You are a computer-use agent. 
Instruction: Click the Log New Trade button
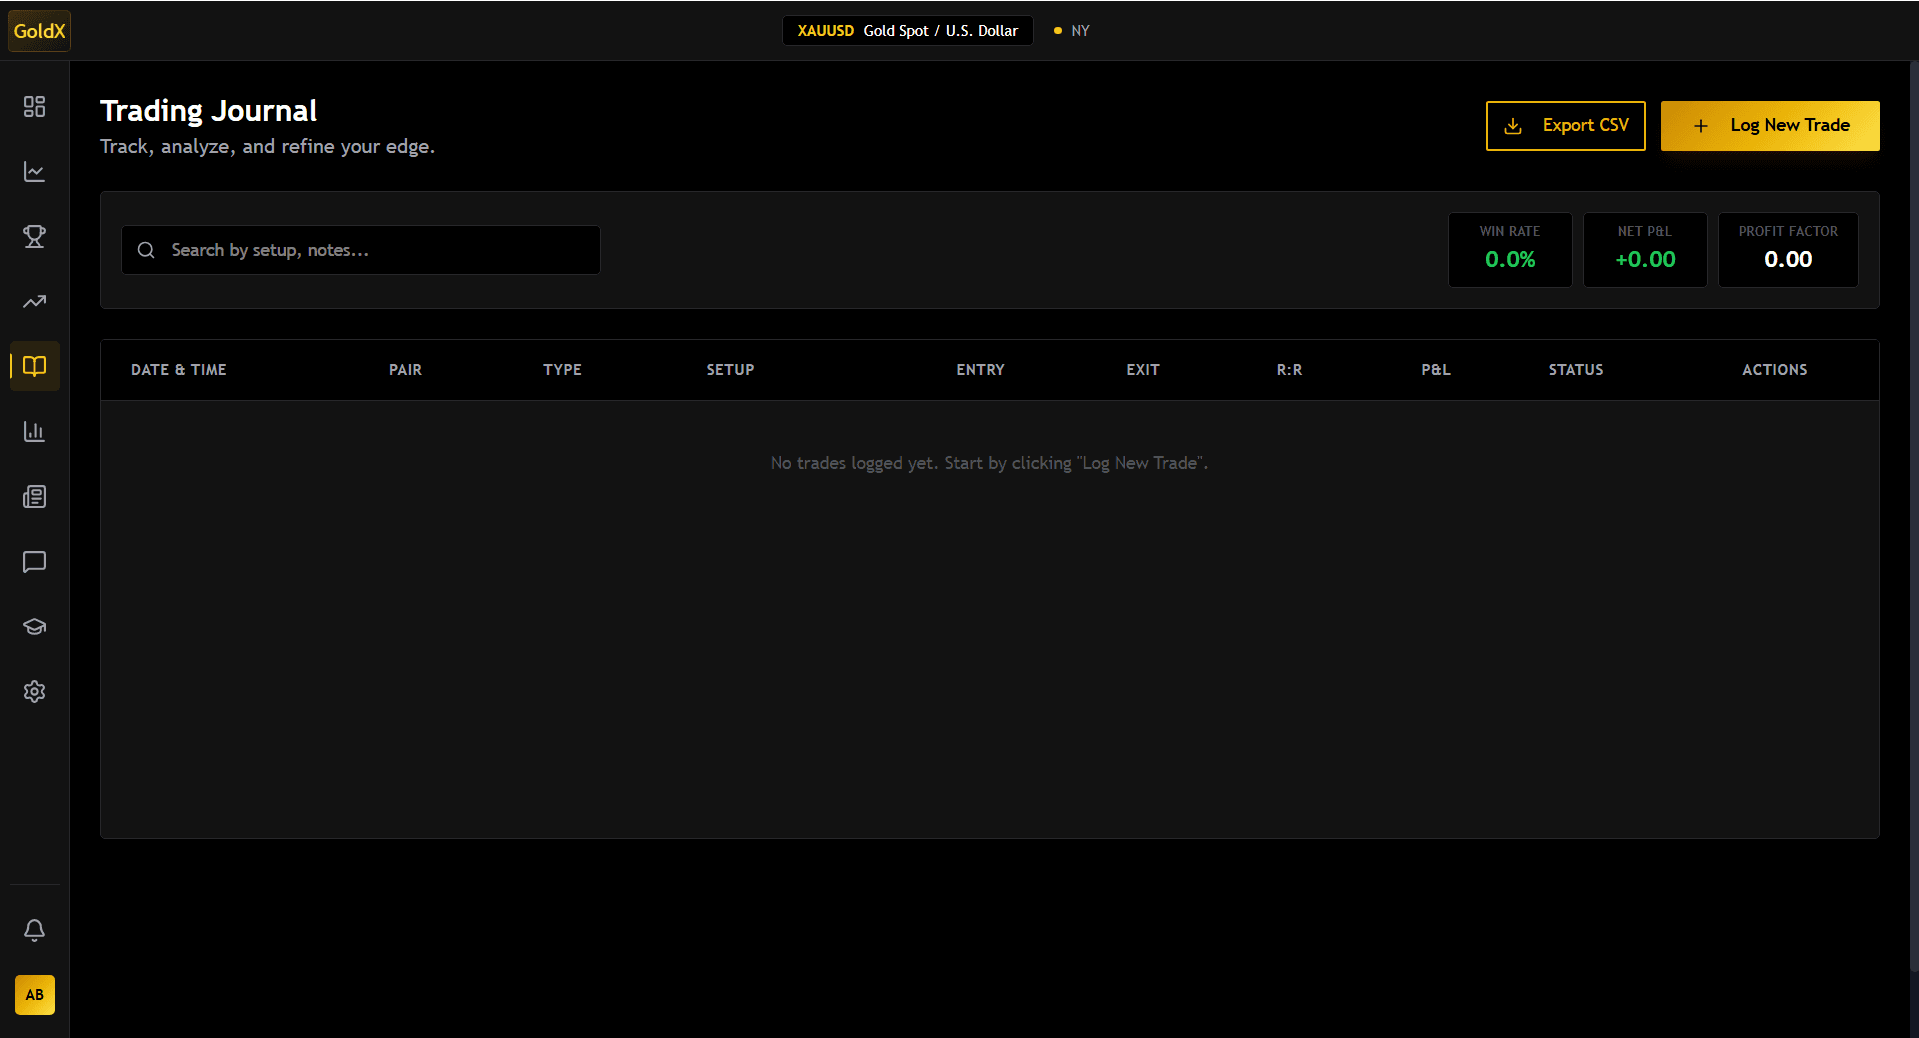1770,125
